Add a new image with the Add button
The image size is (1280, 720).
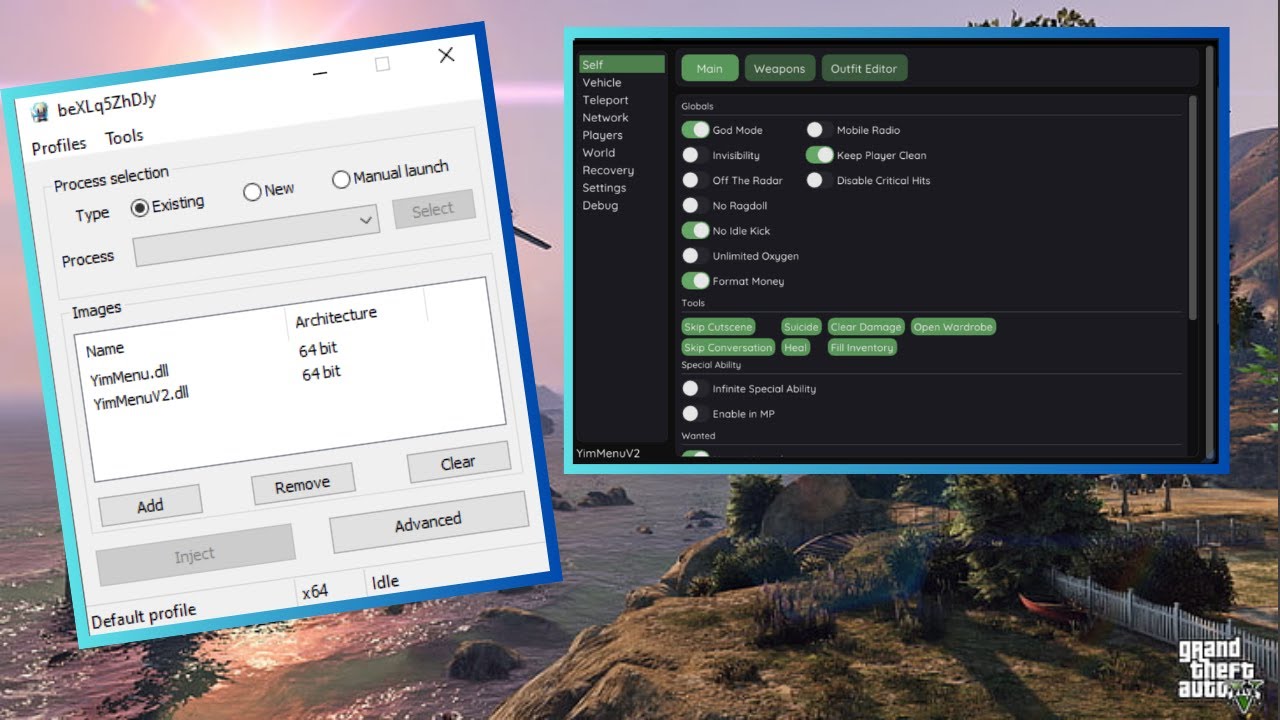(x=150, y=505)
